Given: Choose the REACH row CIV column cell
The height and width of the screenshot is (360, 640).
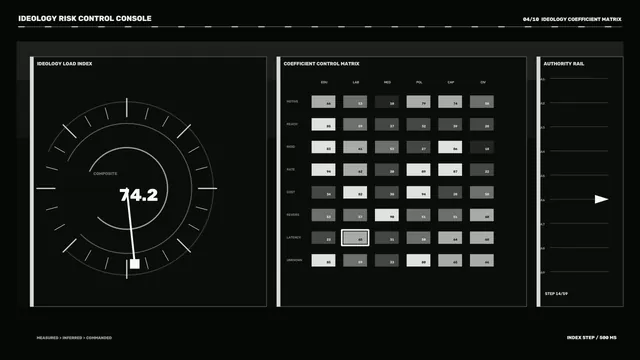Looking at the screenshot, I should click(482, 124).
